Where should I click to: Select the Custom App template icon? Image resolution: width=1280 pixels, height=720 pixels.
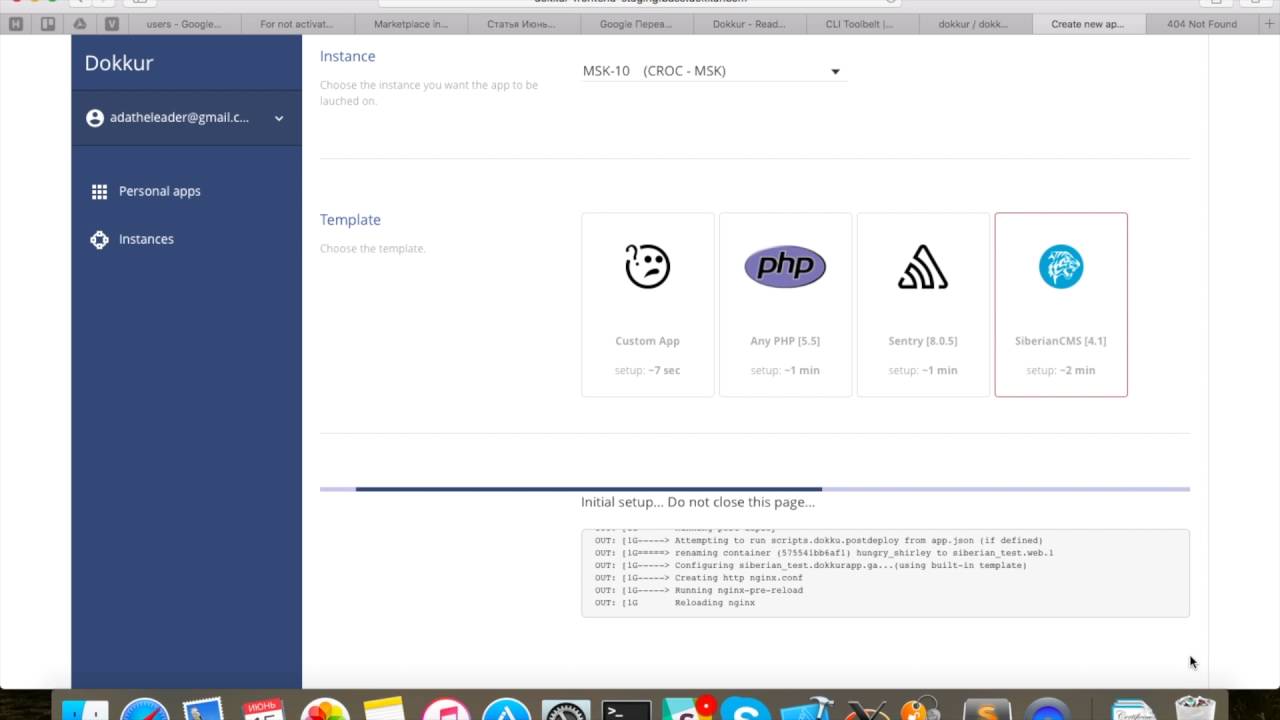coord(647,266)
